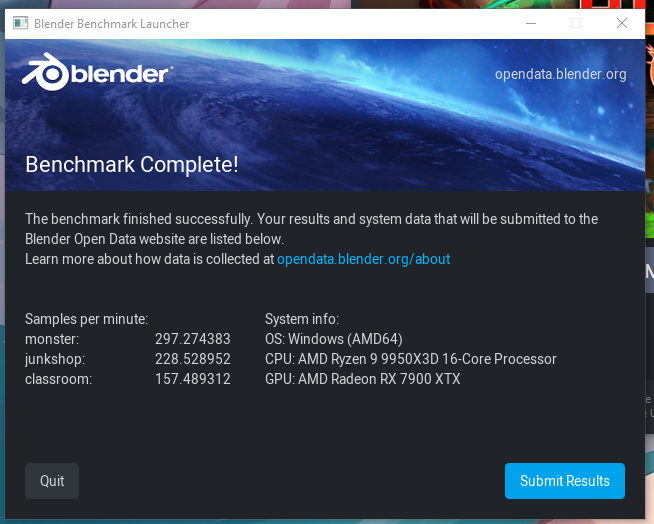Click the launcher icon in title bar

[x=20, y=23]
